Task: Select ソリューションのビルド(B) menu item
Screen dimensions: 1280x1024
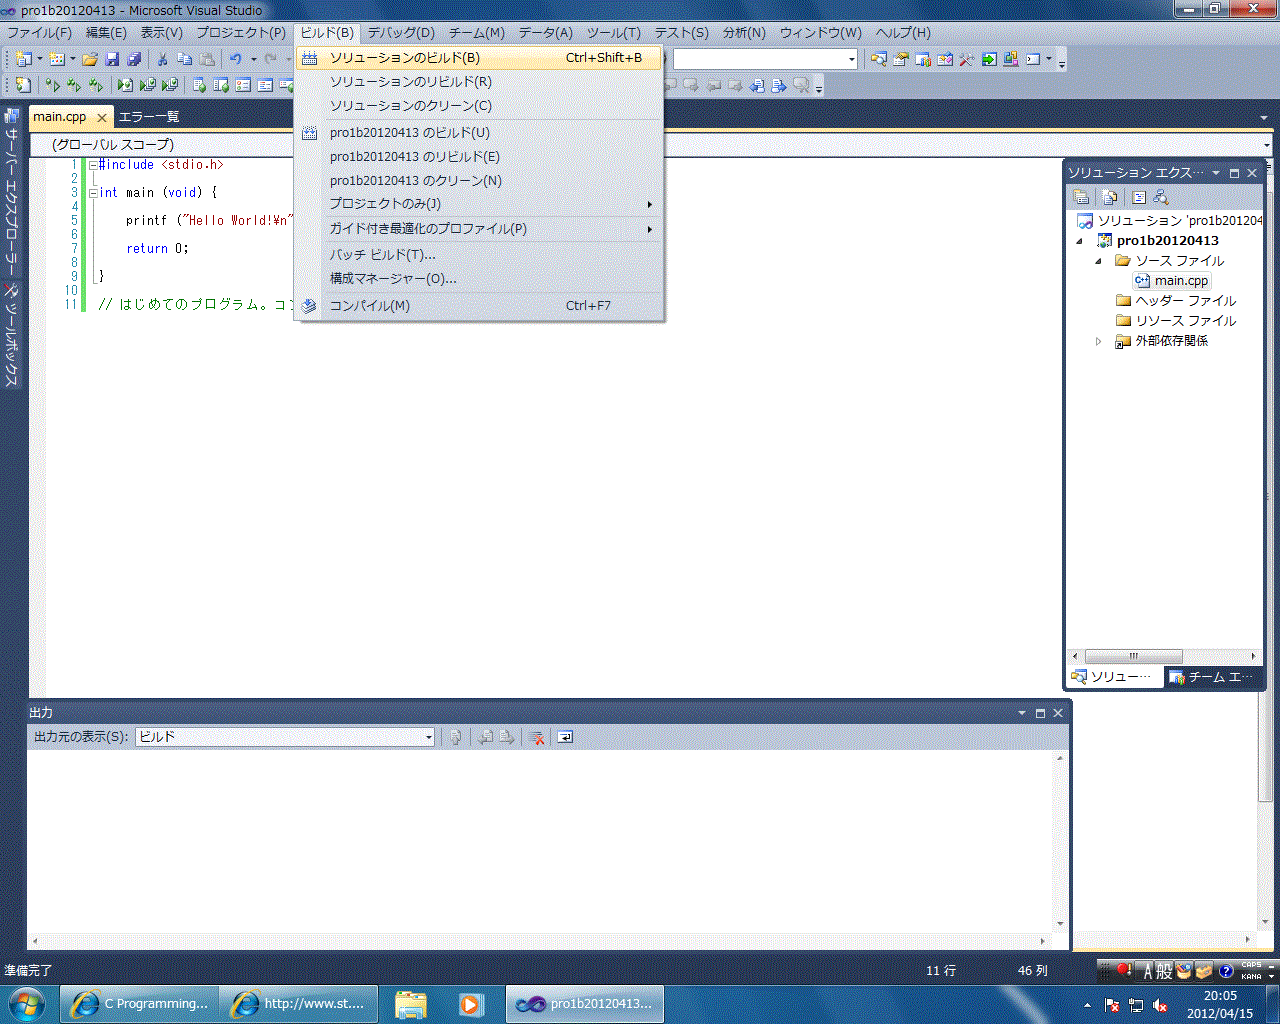Action: click(480, 58)
